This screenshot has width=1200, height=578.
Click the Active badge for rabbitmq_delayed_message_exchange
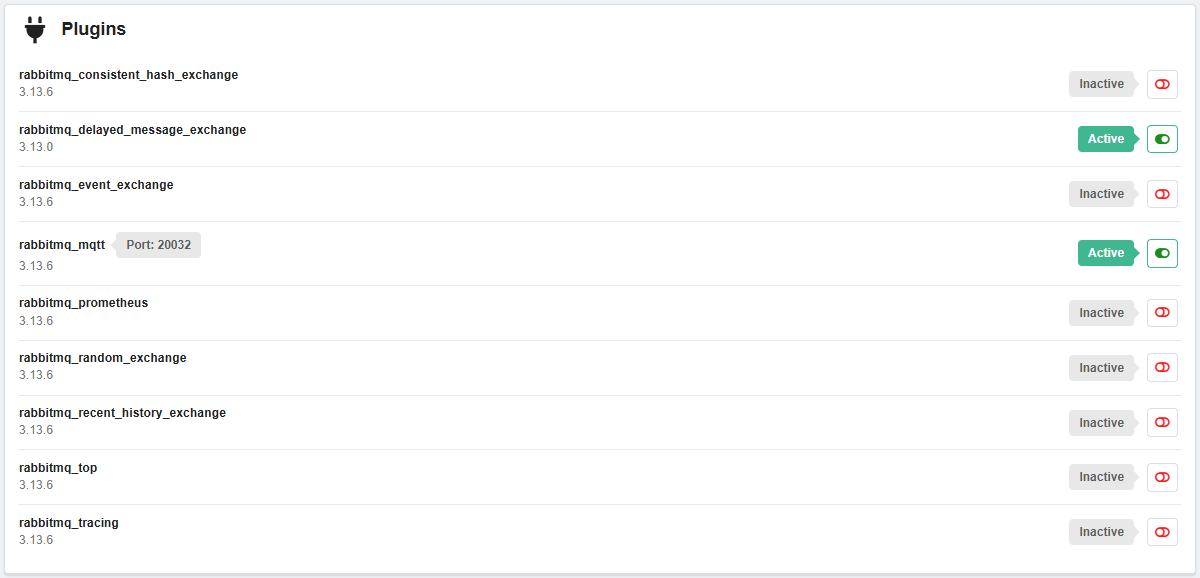click(1108, 139)
